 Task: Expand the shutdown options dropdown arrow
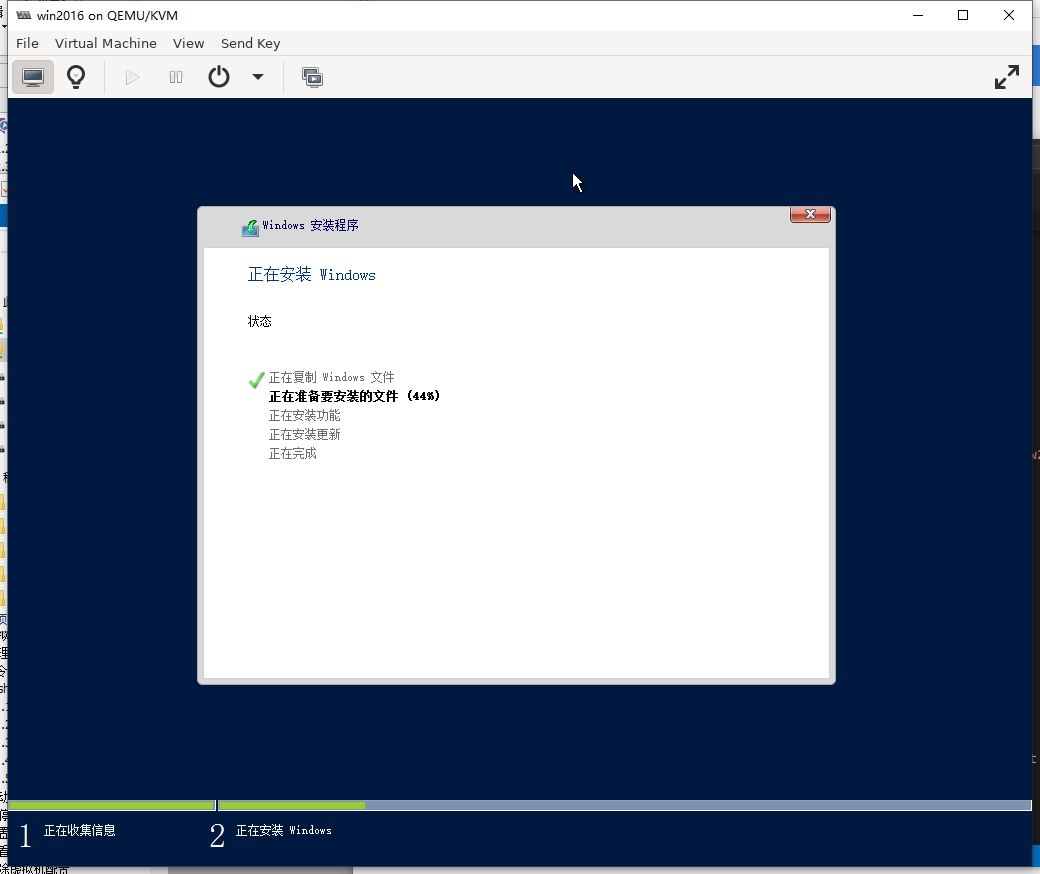[258, 77]
